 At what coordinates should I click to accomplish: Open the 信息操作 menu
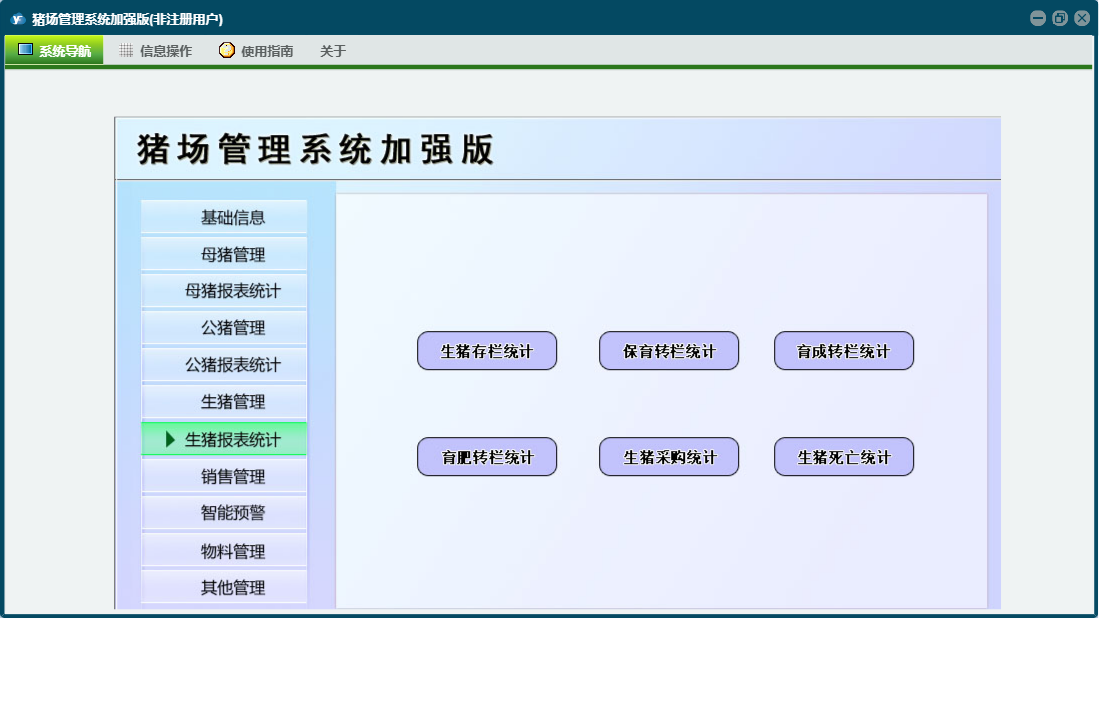pyautogui.click(x=156, y=51)
